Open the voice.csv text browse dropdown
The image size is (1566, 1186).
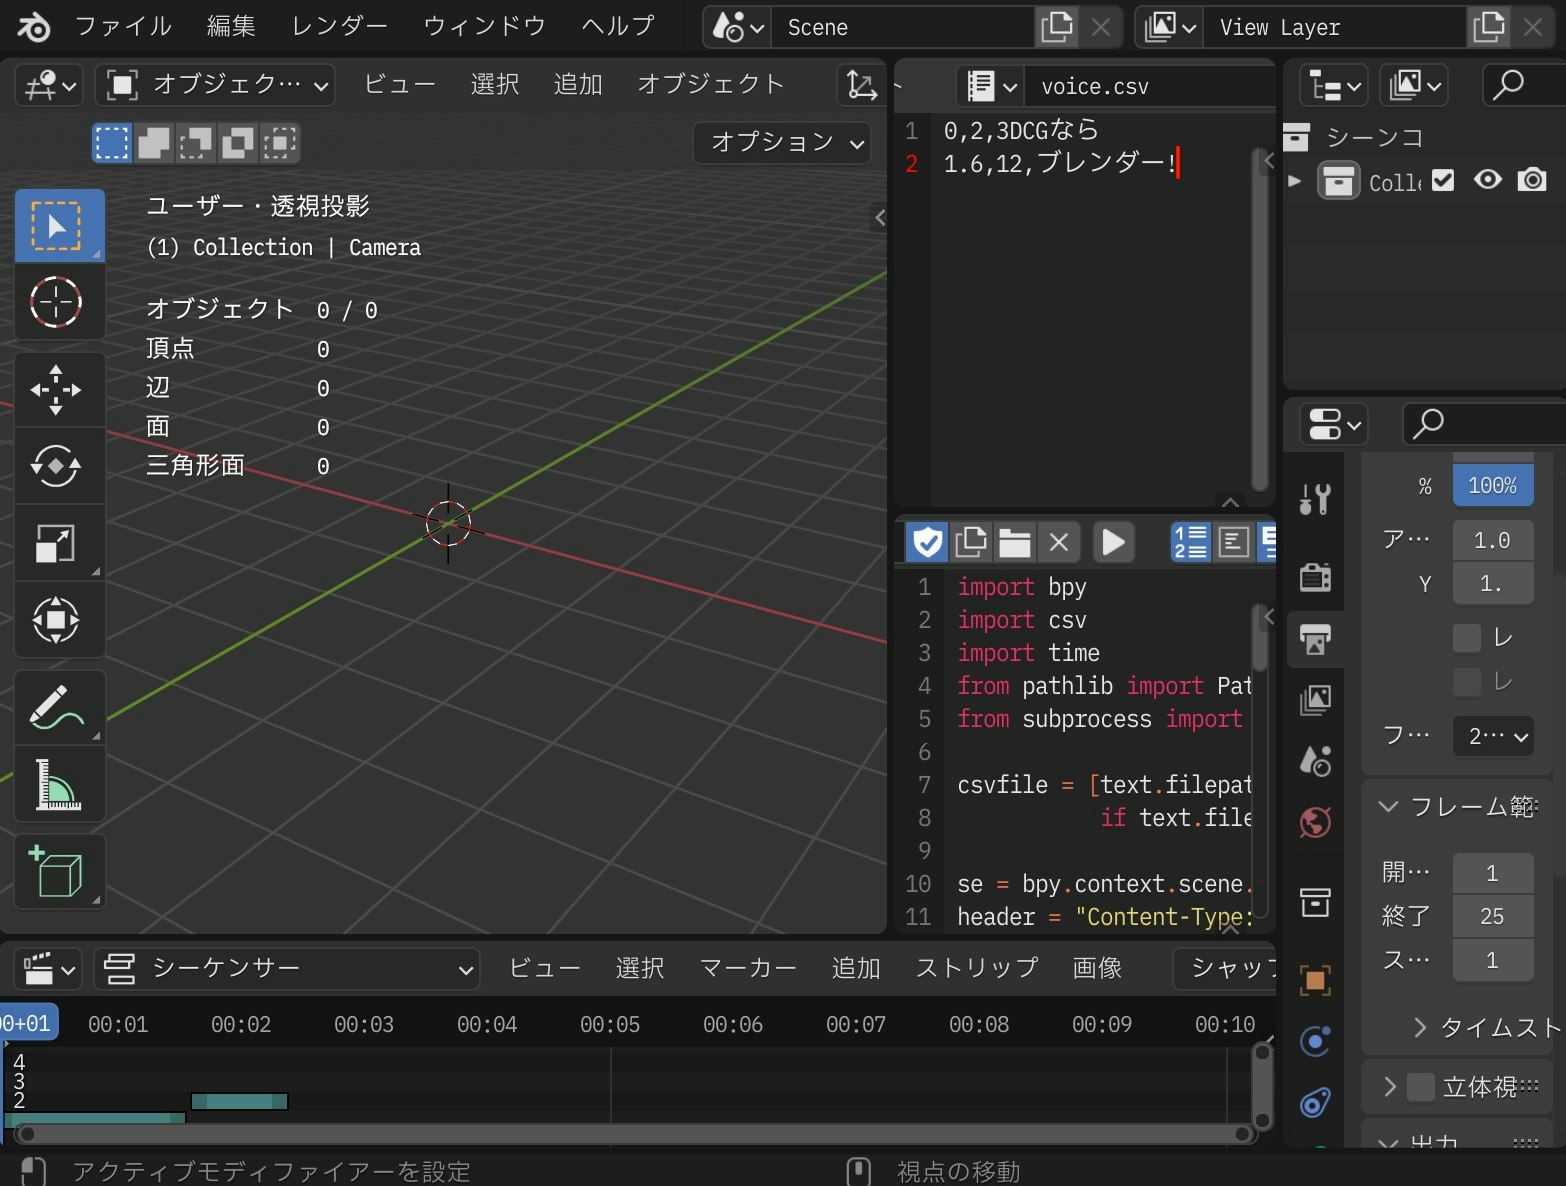990,86
